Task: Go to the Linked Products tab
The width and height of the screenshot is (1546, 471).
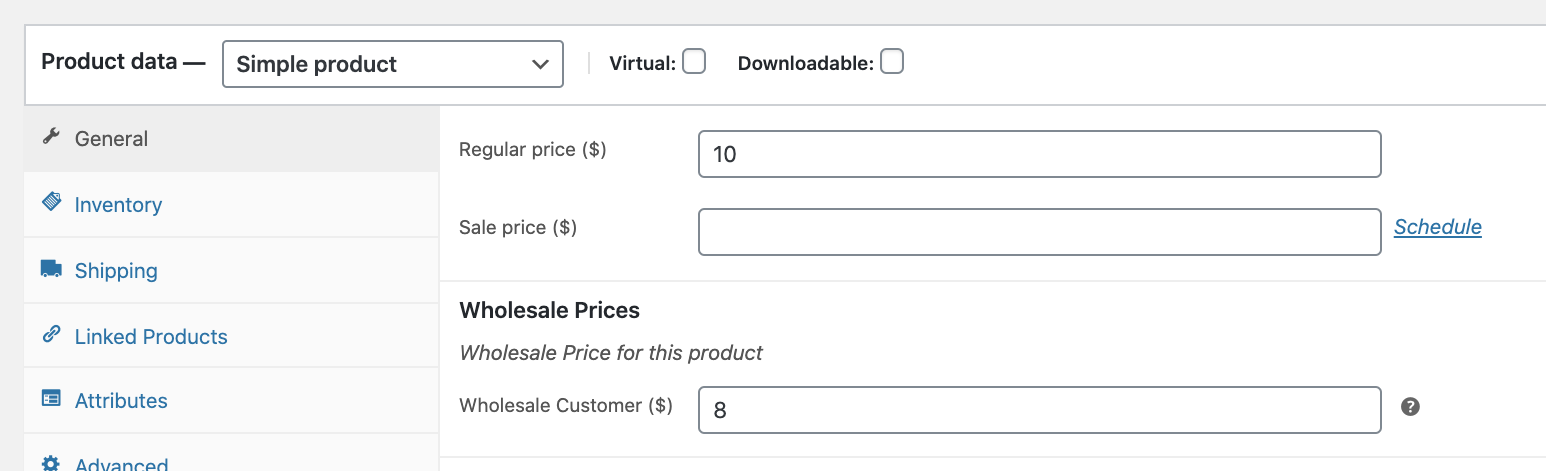Action: pyautogui.click(x=151, y=337)
